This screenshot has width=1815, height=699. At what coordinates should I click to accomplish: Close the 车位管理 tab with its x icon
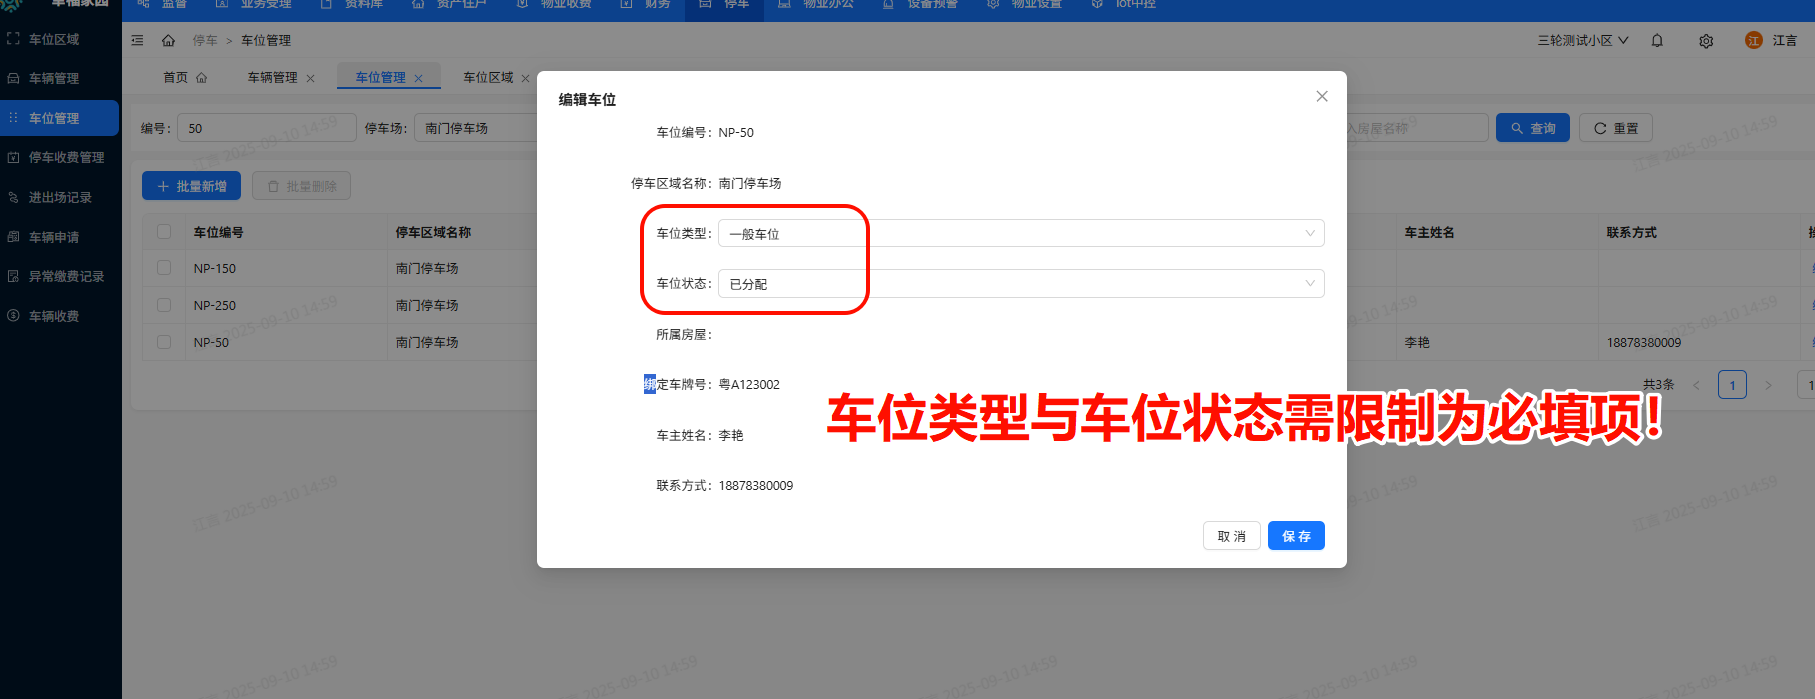[x=419, y=78]
